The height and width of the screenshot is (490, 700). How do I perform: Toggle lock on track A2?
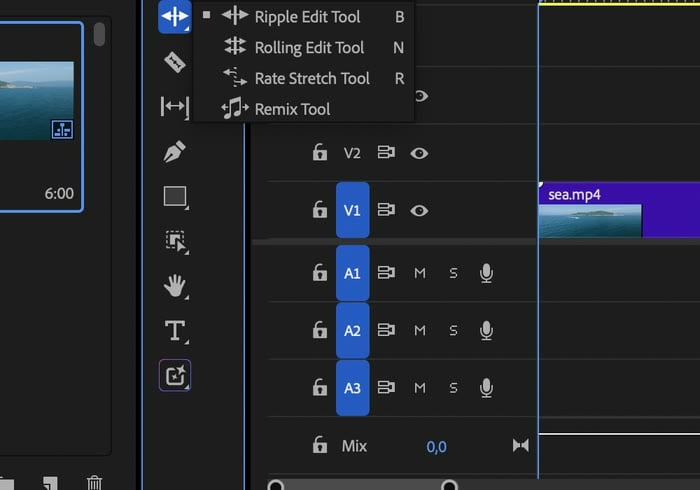tap(320, 330)
